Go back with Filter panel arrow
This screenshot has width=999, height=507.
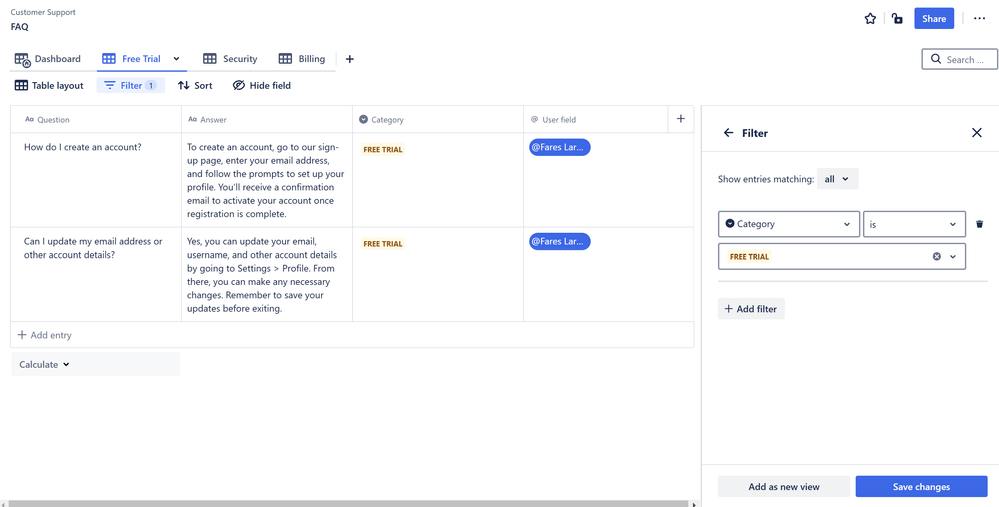729,133
